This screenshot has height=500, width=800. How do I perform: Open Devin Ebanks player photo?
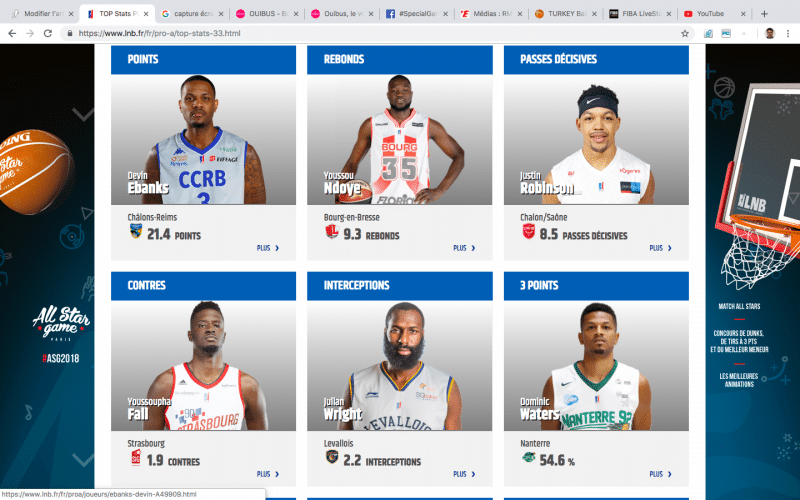[204, 139]
